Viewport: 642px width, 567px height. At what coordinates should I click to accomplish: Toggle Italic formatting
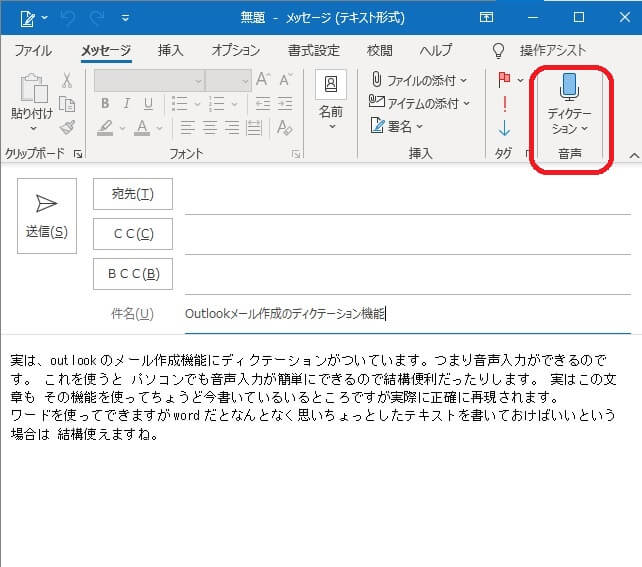tap(127, 104)
